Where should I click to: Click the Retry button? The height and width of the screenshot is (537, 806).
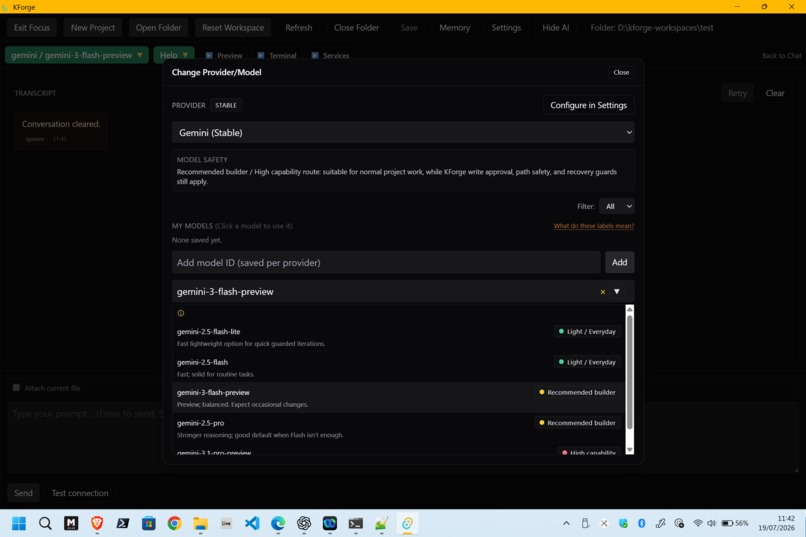(x=737, y=93)
